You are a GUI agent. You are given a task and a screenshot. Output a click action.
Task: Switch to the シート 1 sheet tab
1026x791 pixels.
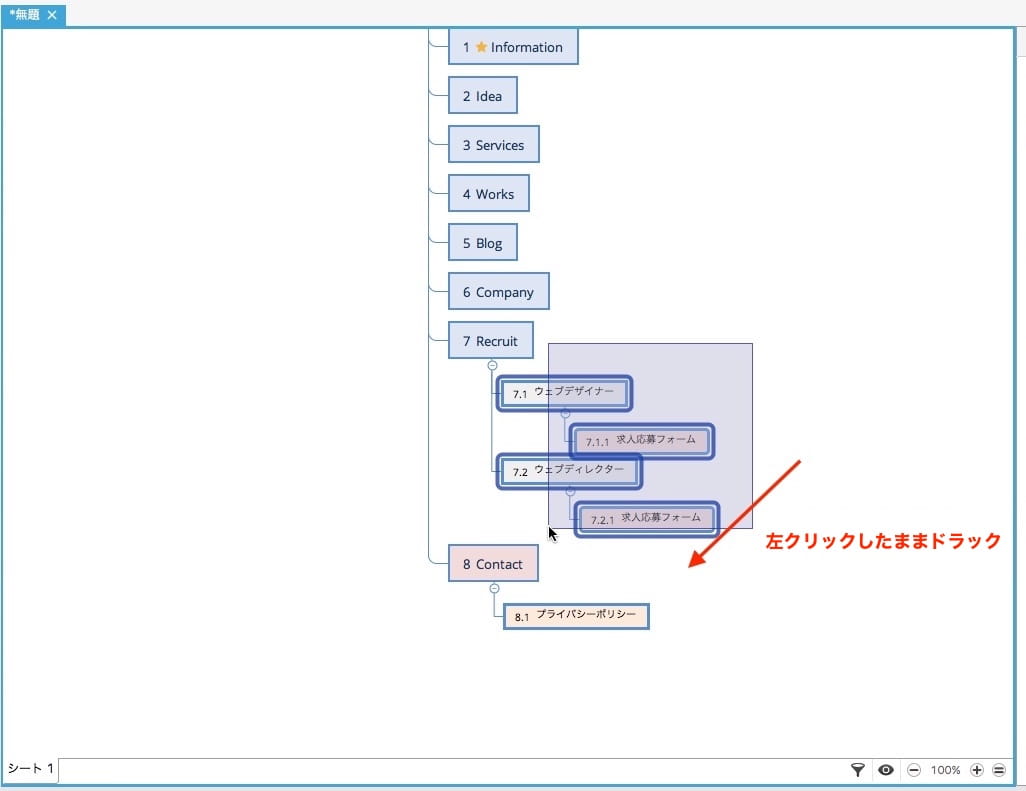click(30, 768)
